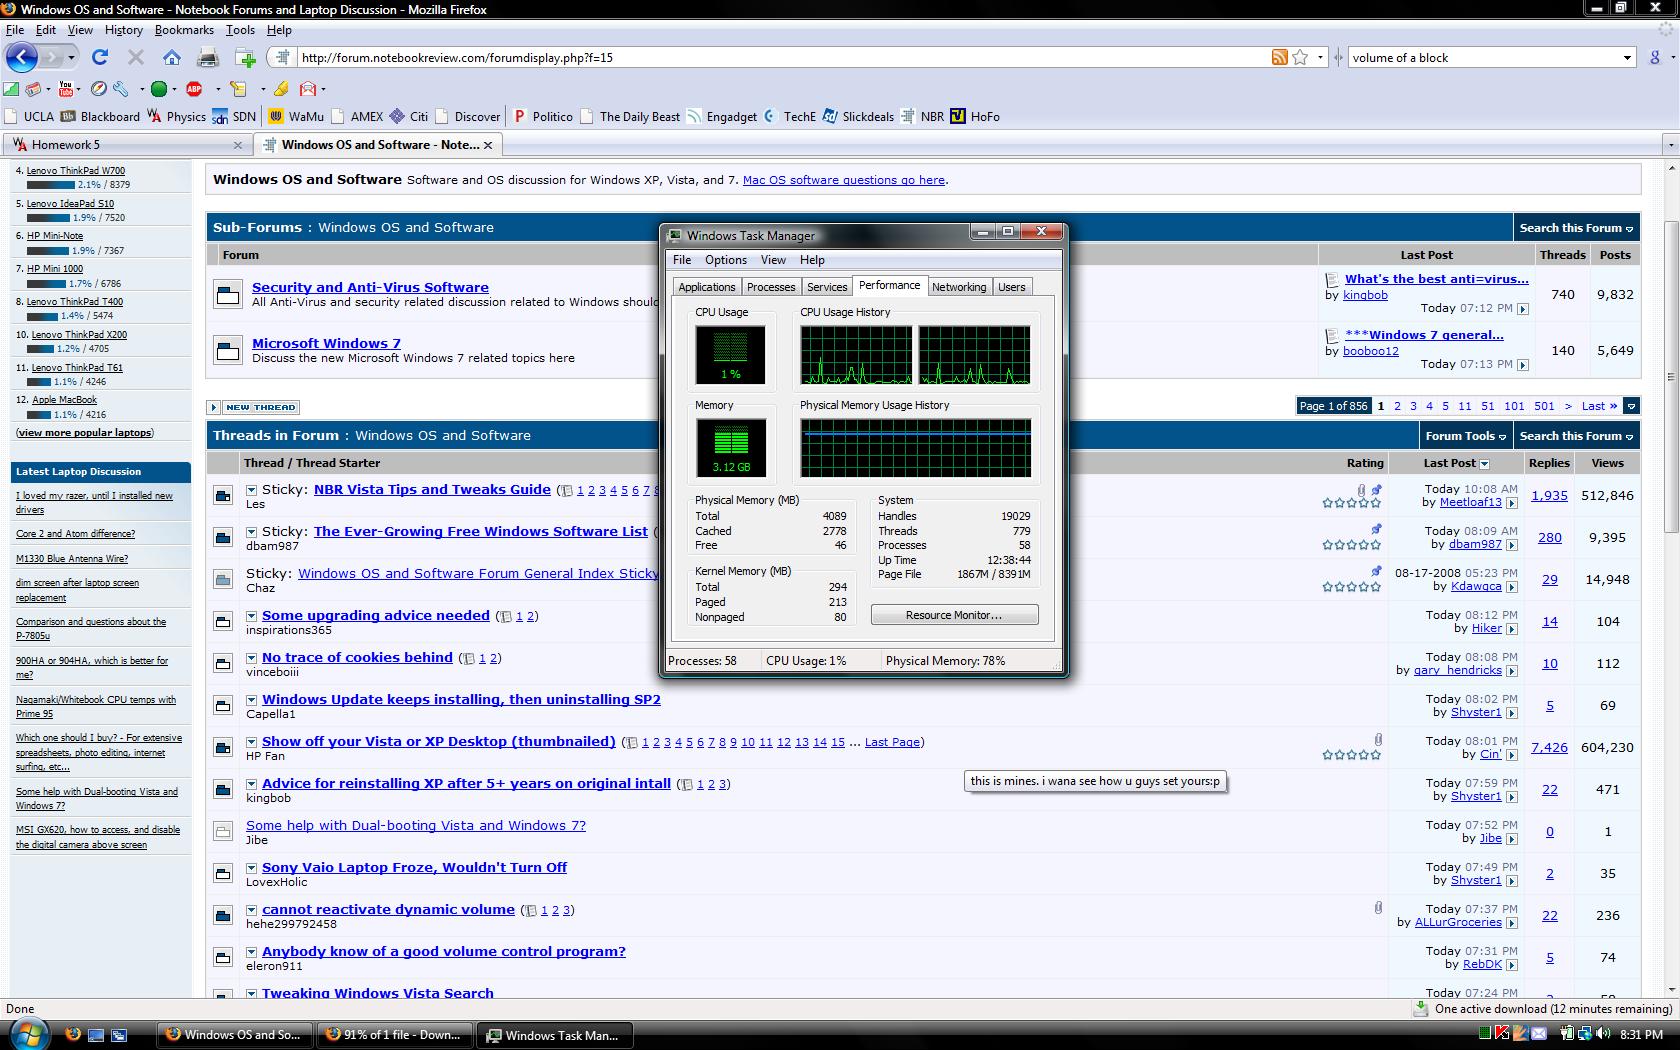The width and height of the screenshot is (1680, 1050).
Task: Click the go-to-last-post arrow next to Hiker
Action: (x=1512, y=629)
